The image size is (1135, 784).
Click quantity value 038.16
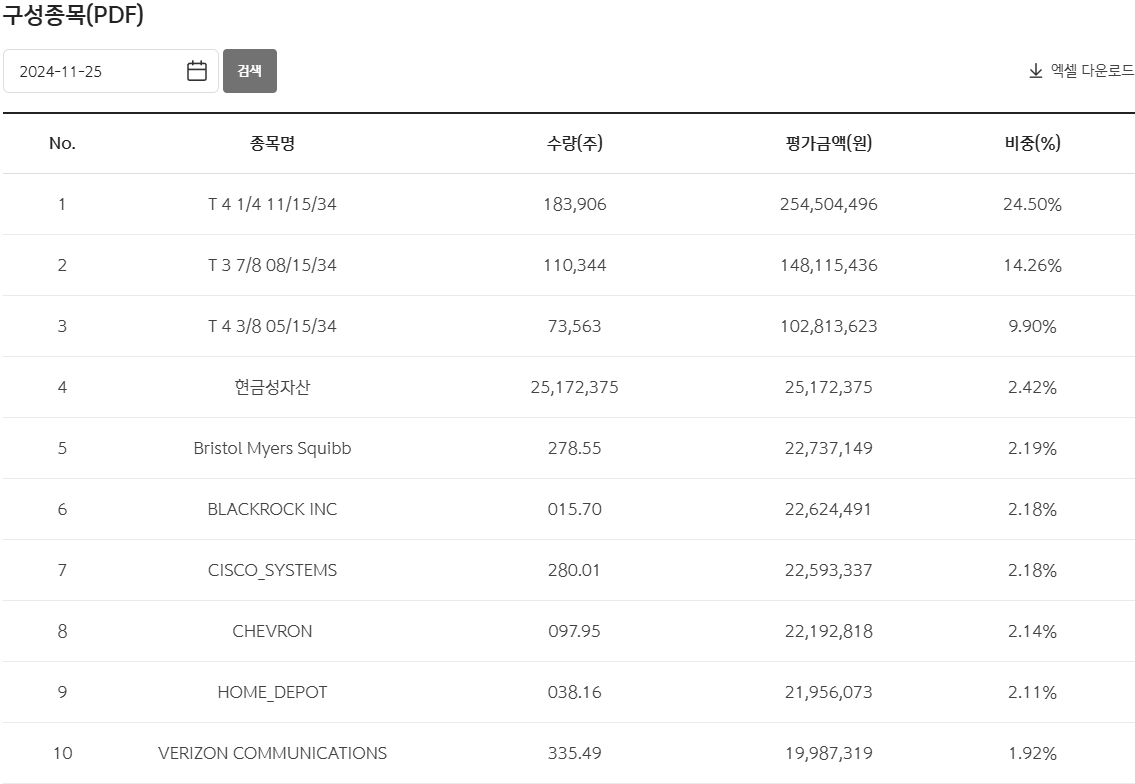(x=575, y=692)
